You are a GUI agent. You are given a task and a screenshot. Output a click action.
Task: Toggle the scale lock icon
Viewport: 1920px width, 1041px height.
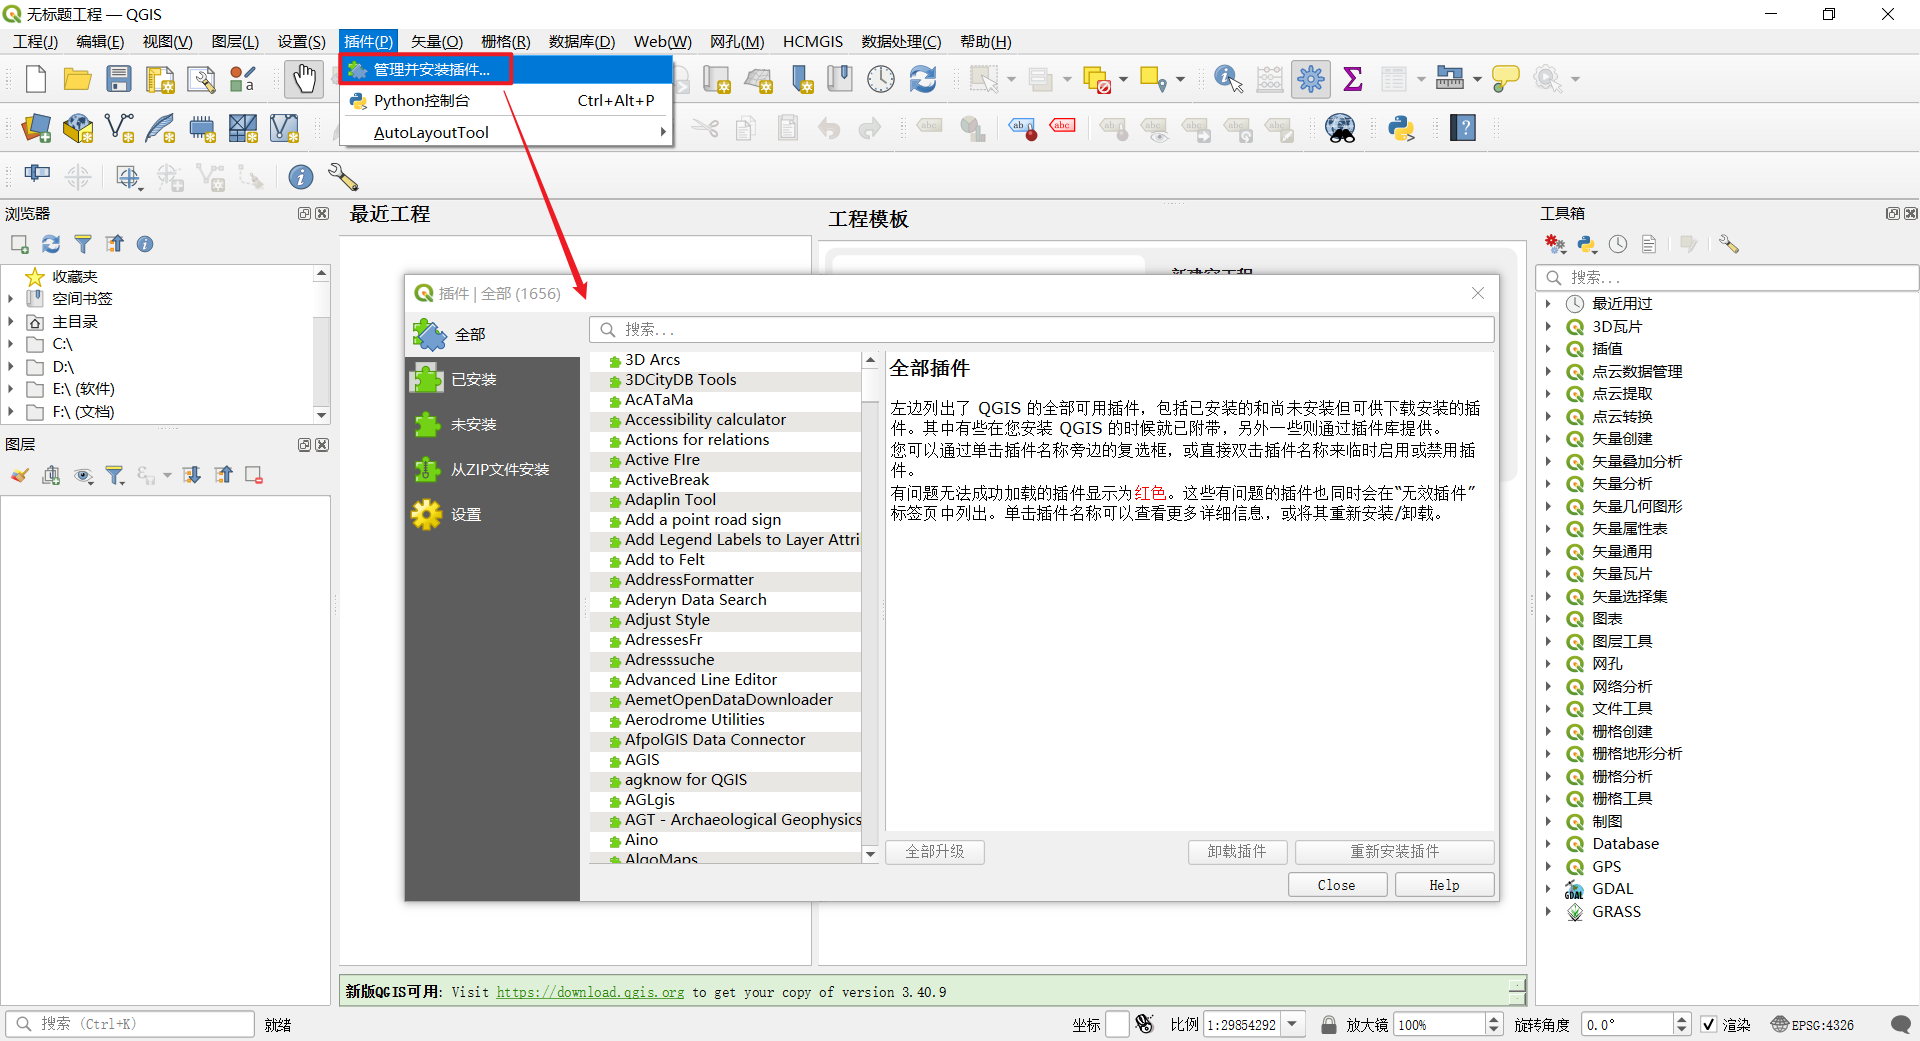(x=1328, y=1024)
